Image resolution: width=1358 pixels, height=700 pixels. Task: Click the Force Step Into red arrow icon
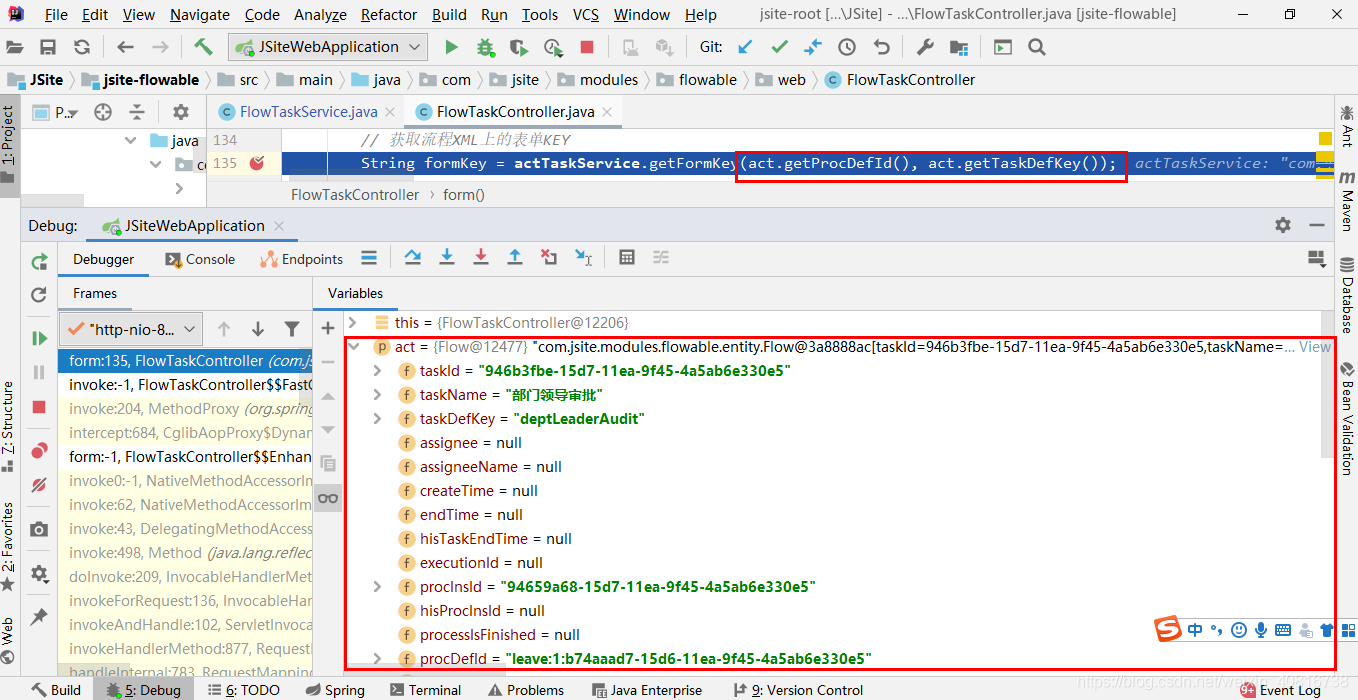[481, 258]
